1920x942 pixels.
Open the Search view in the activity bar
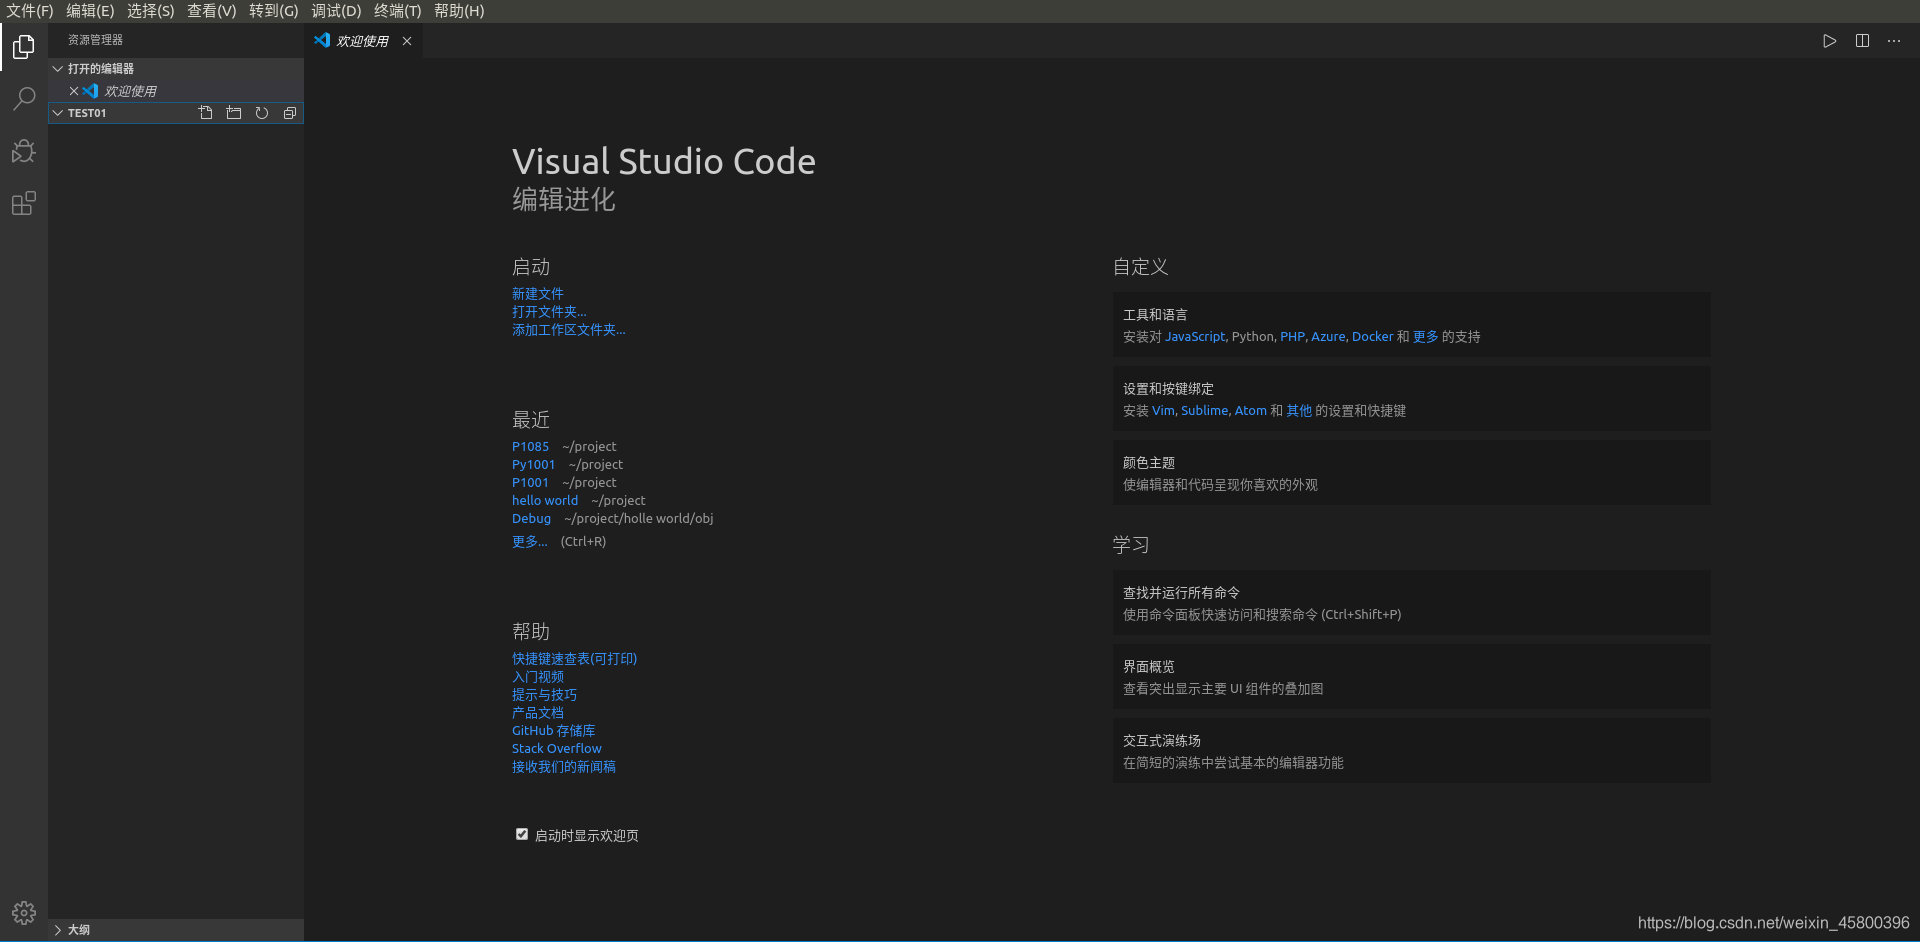point(23,98)
